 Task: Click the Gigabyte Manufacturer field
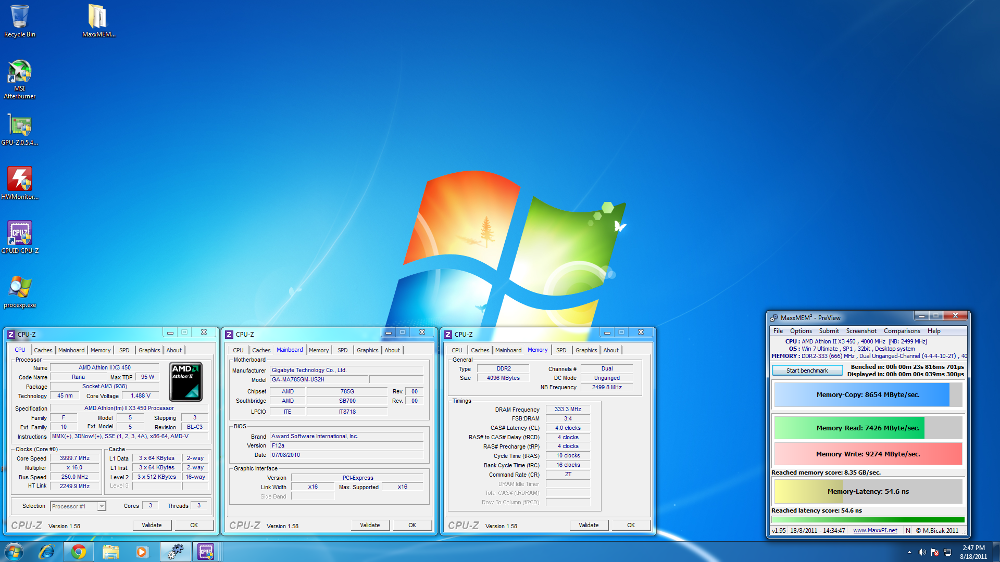pos(346,370)
